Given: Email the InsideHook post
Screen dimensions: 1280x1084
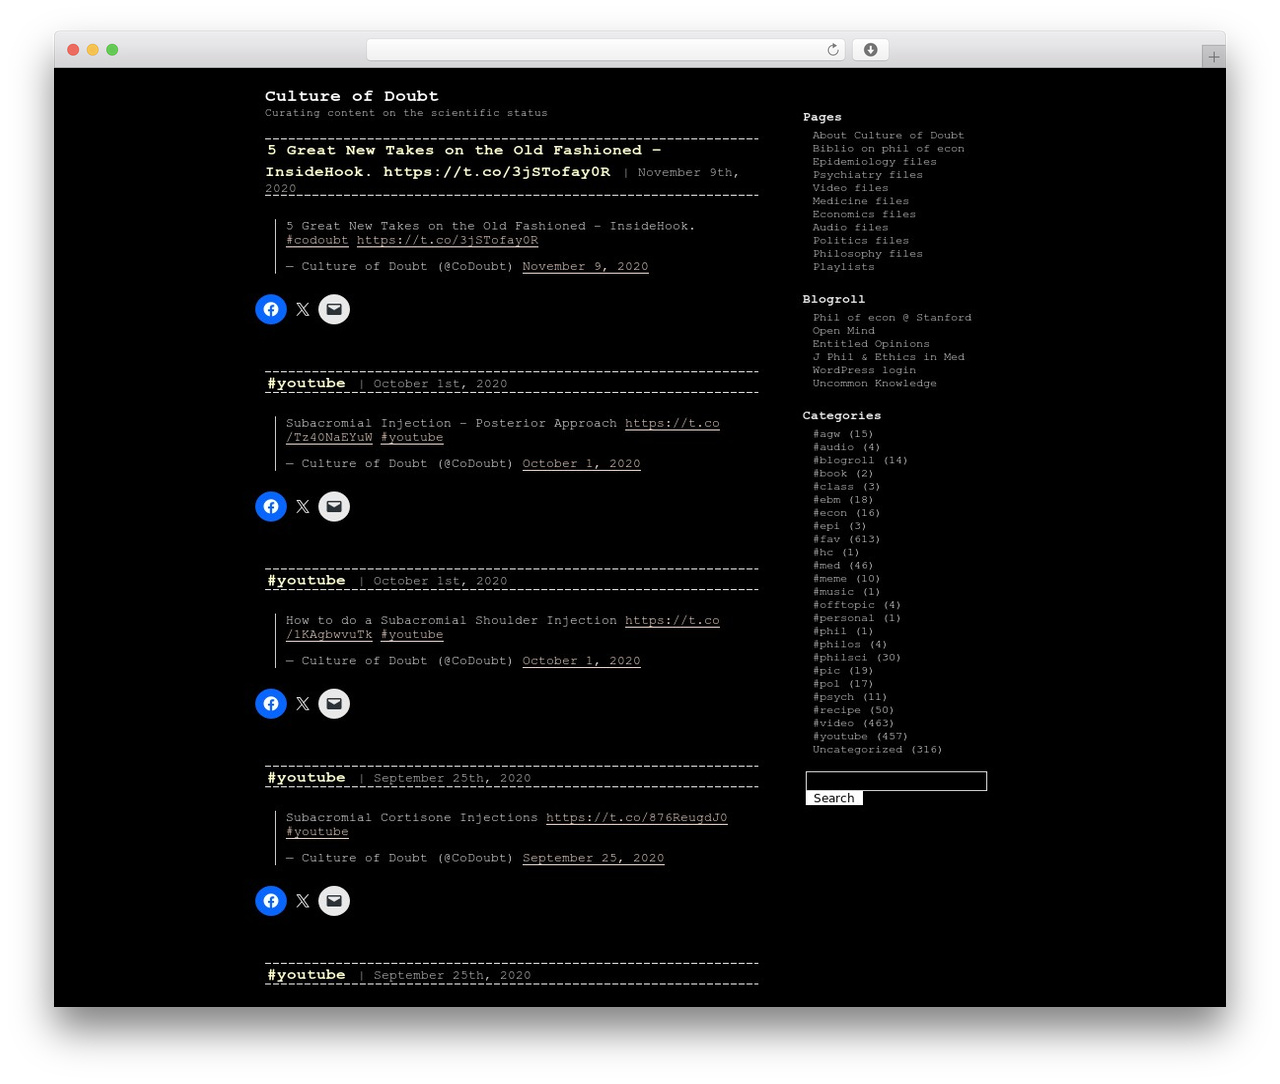Looking at the screenshot, I should 334,309.
